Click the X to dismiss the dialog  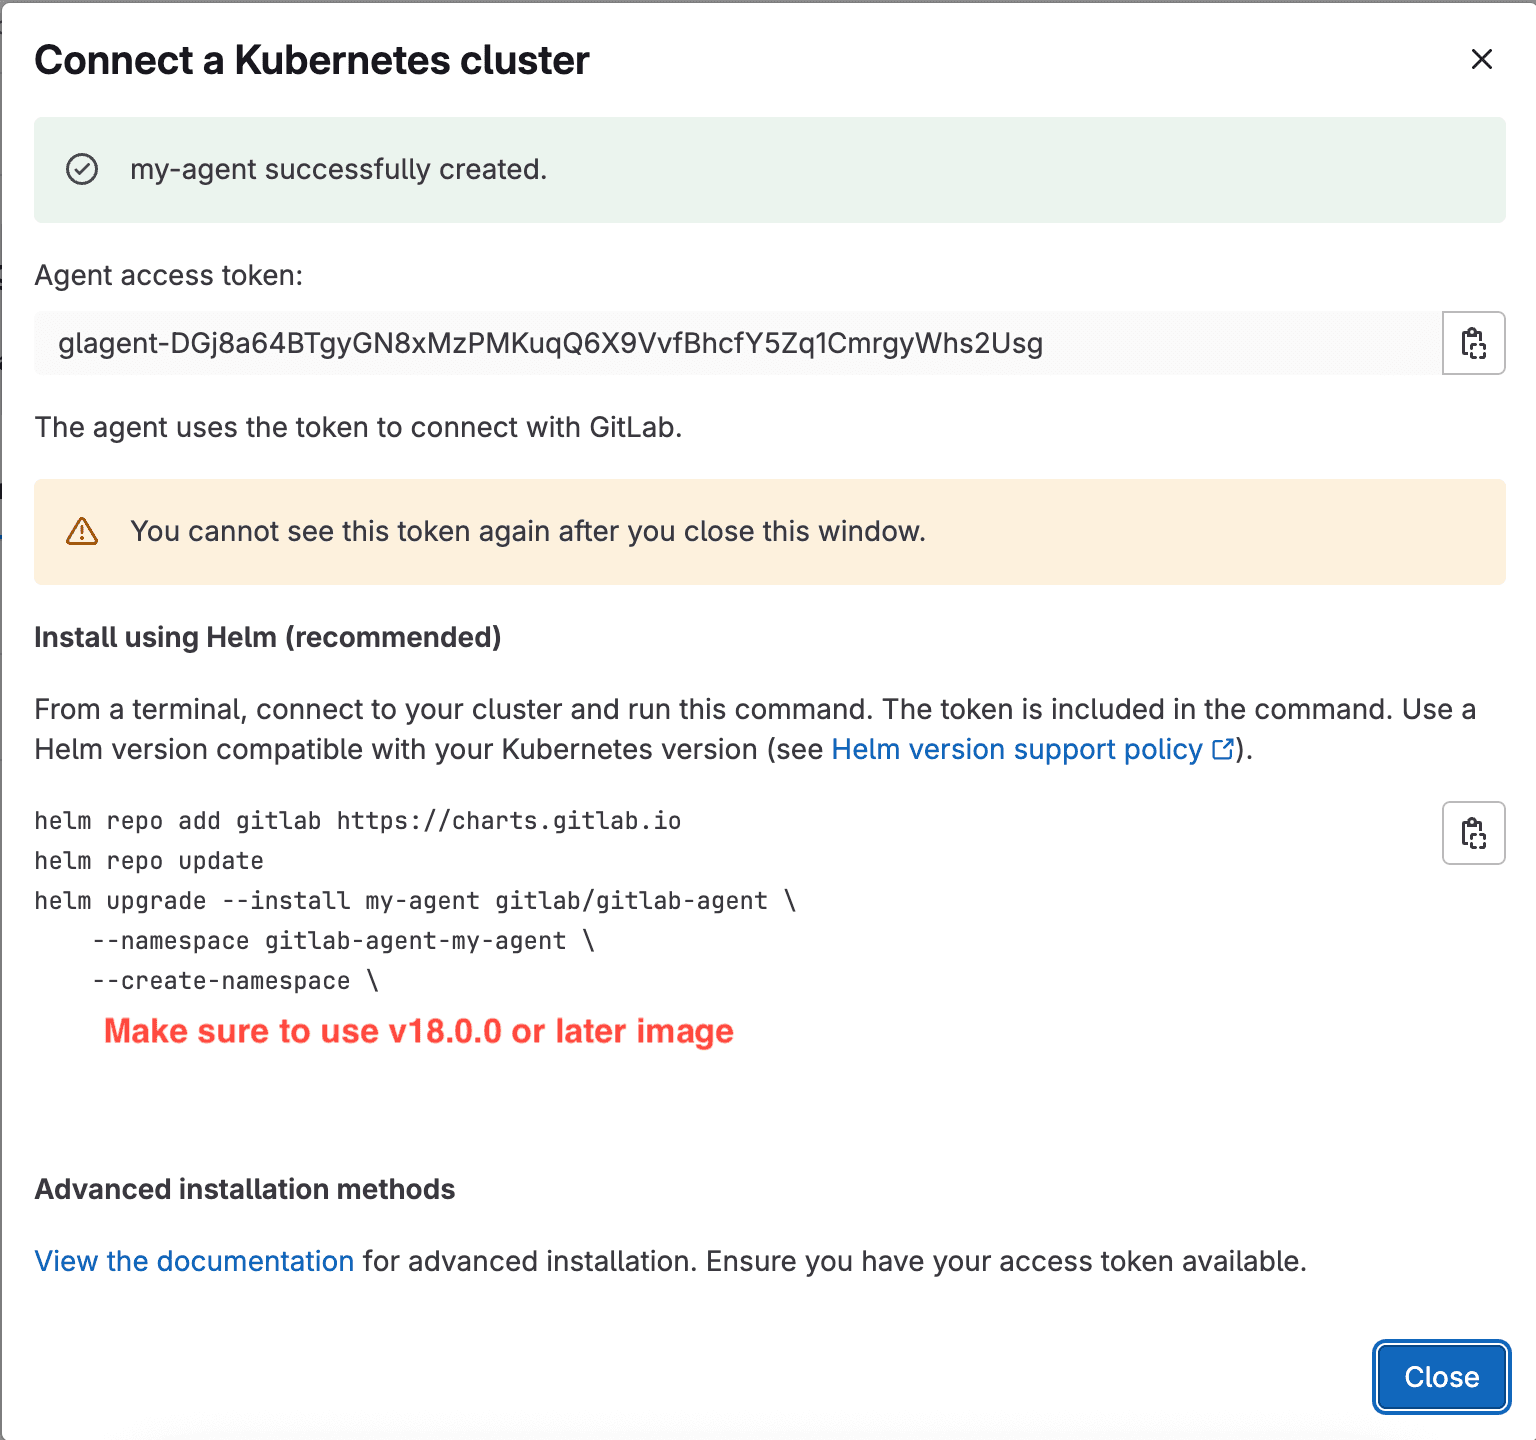[1481, 60]
